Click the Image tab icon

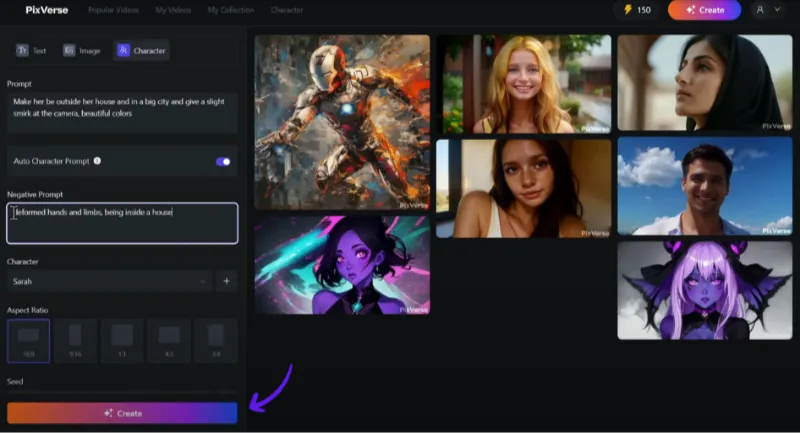tap(69, 50)
